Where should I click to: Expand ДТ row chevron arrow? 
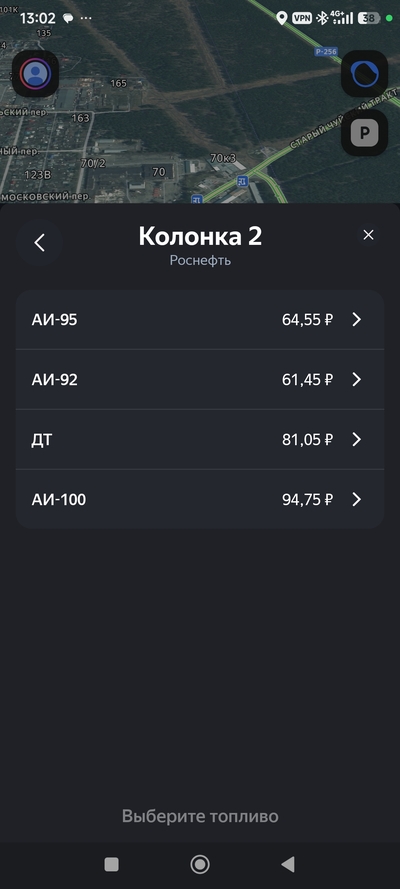click(356, 439)
